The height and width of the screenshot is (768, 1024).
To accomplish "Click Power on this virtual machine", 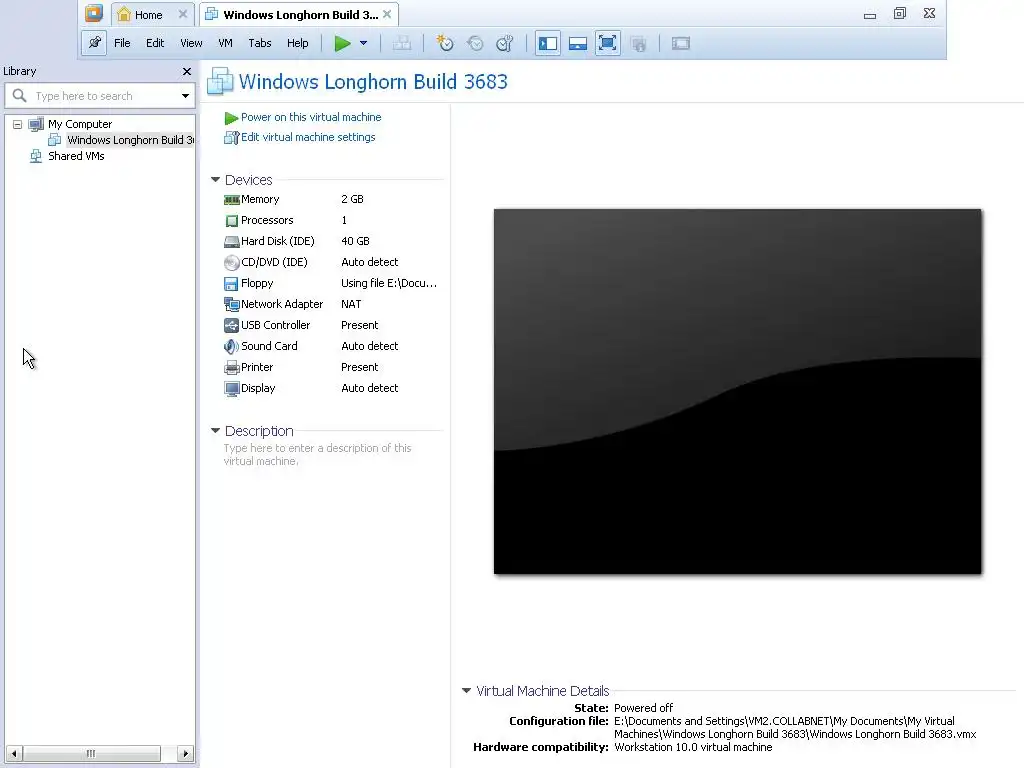I will point(311,117).
